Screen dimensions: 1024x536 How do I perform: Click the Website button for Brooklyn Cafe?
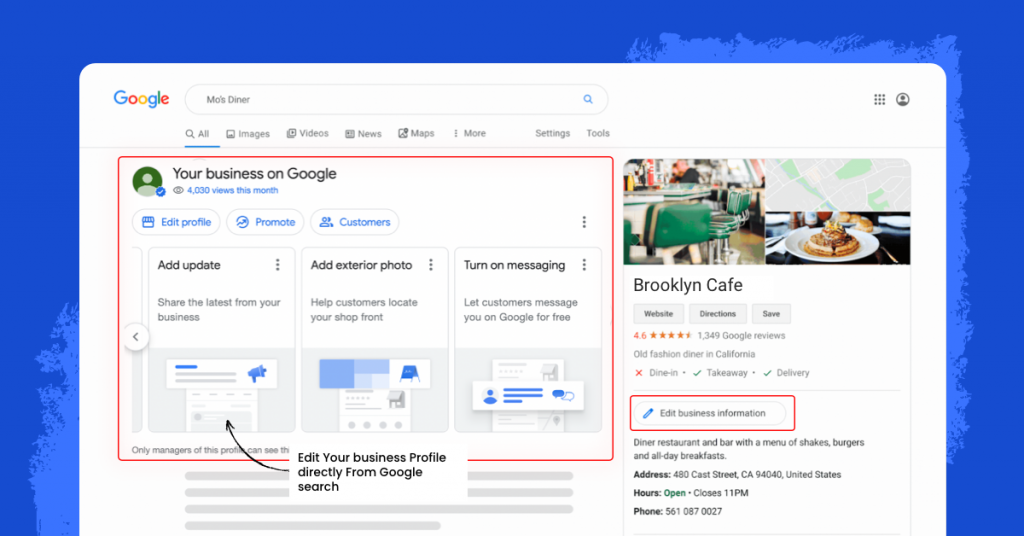(x=658, y=314)
